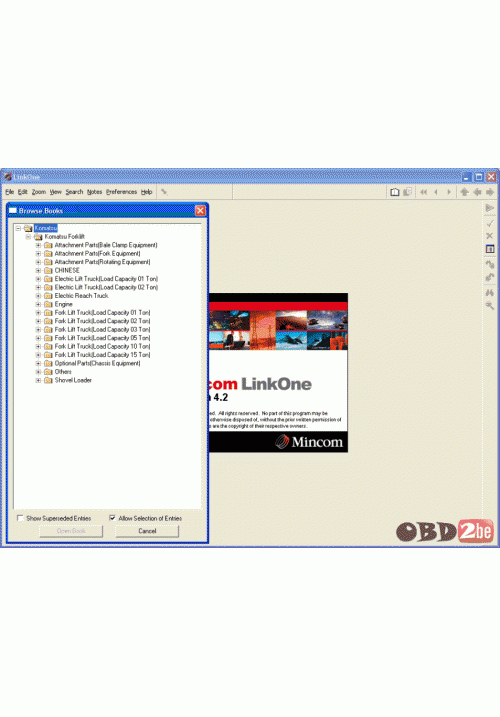This screenshot has height=717, width=500.
Task: Click the double left arrow toolbar icon
Action: (x=424, y=192)
